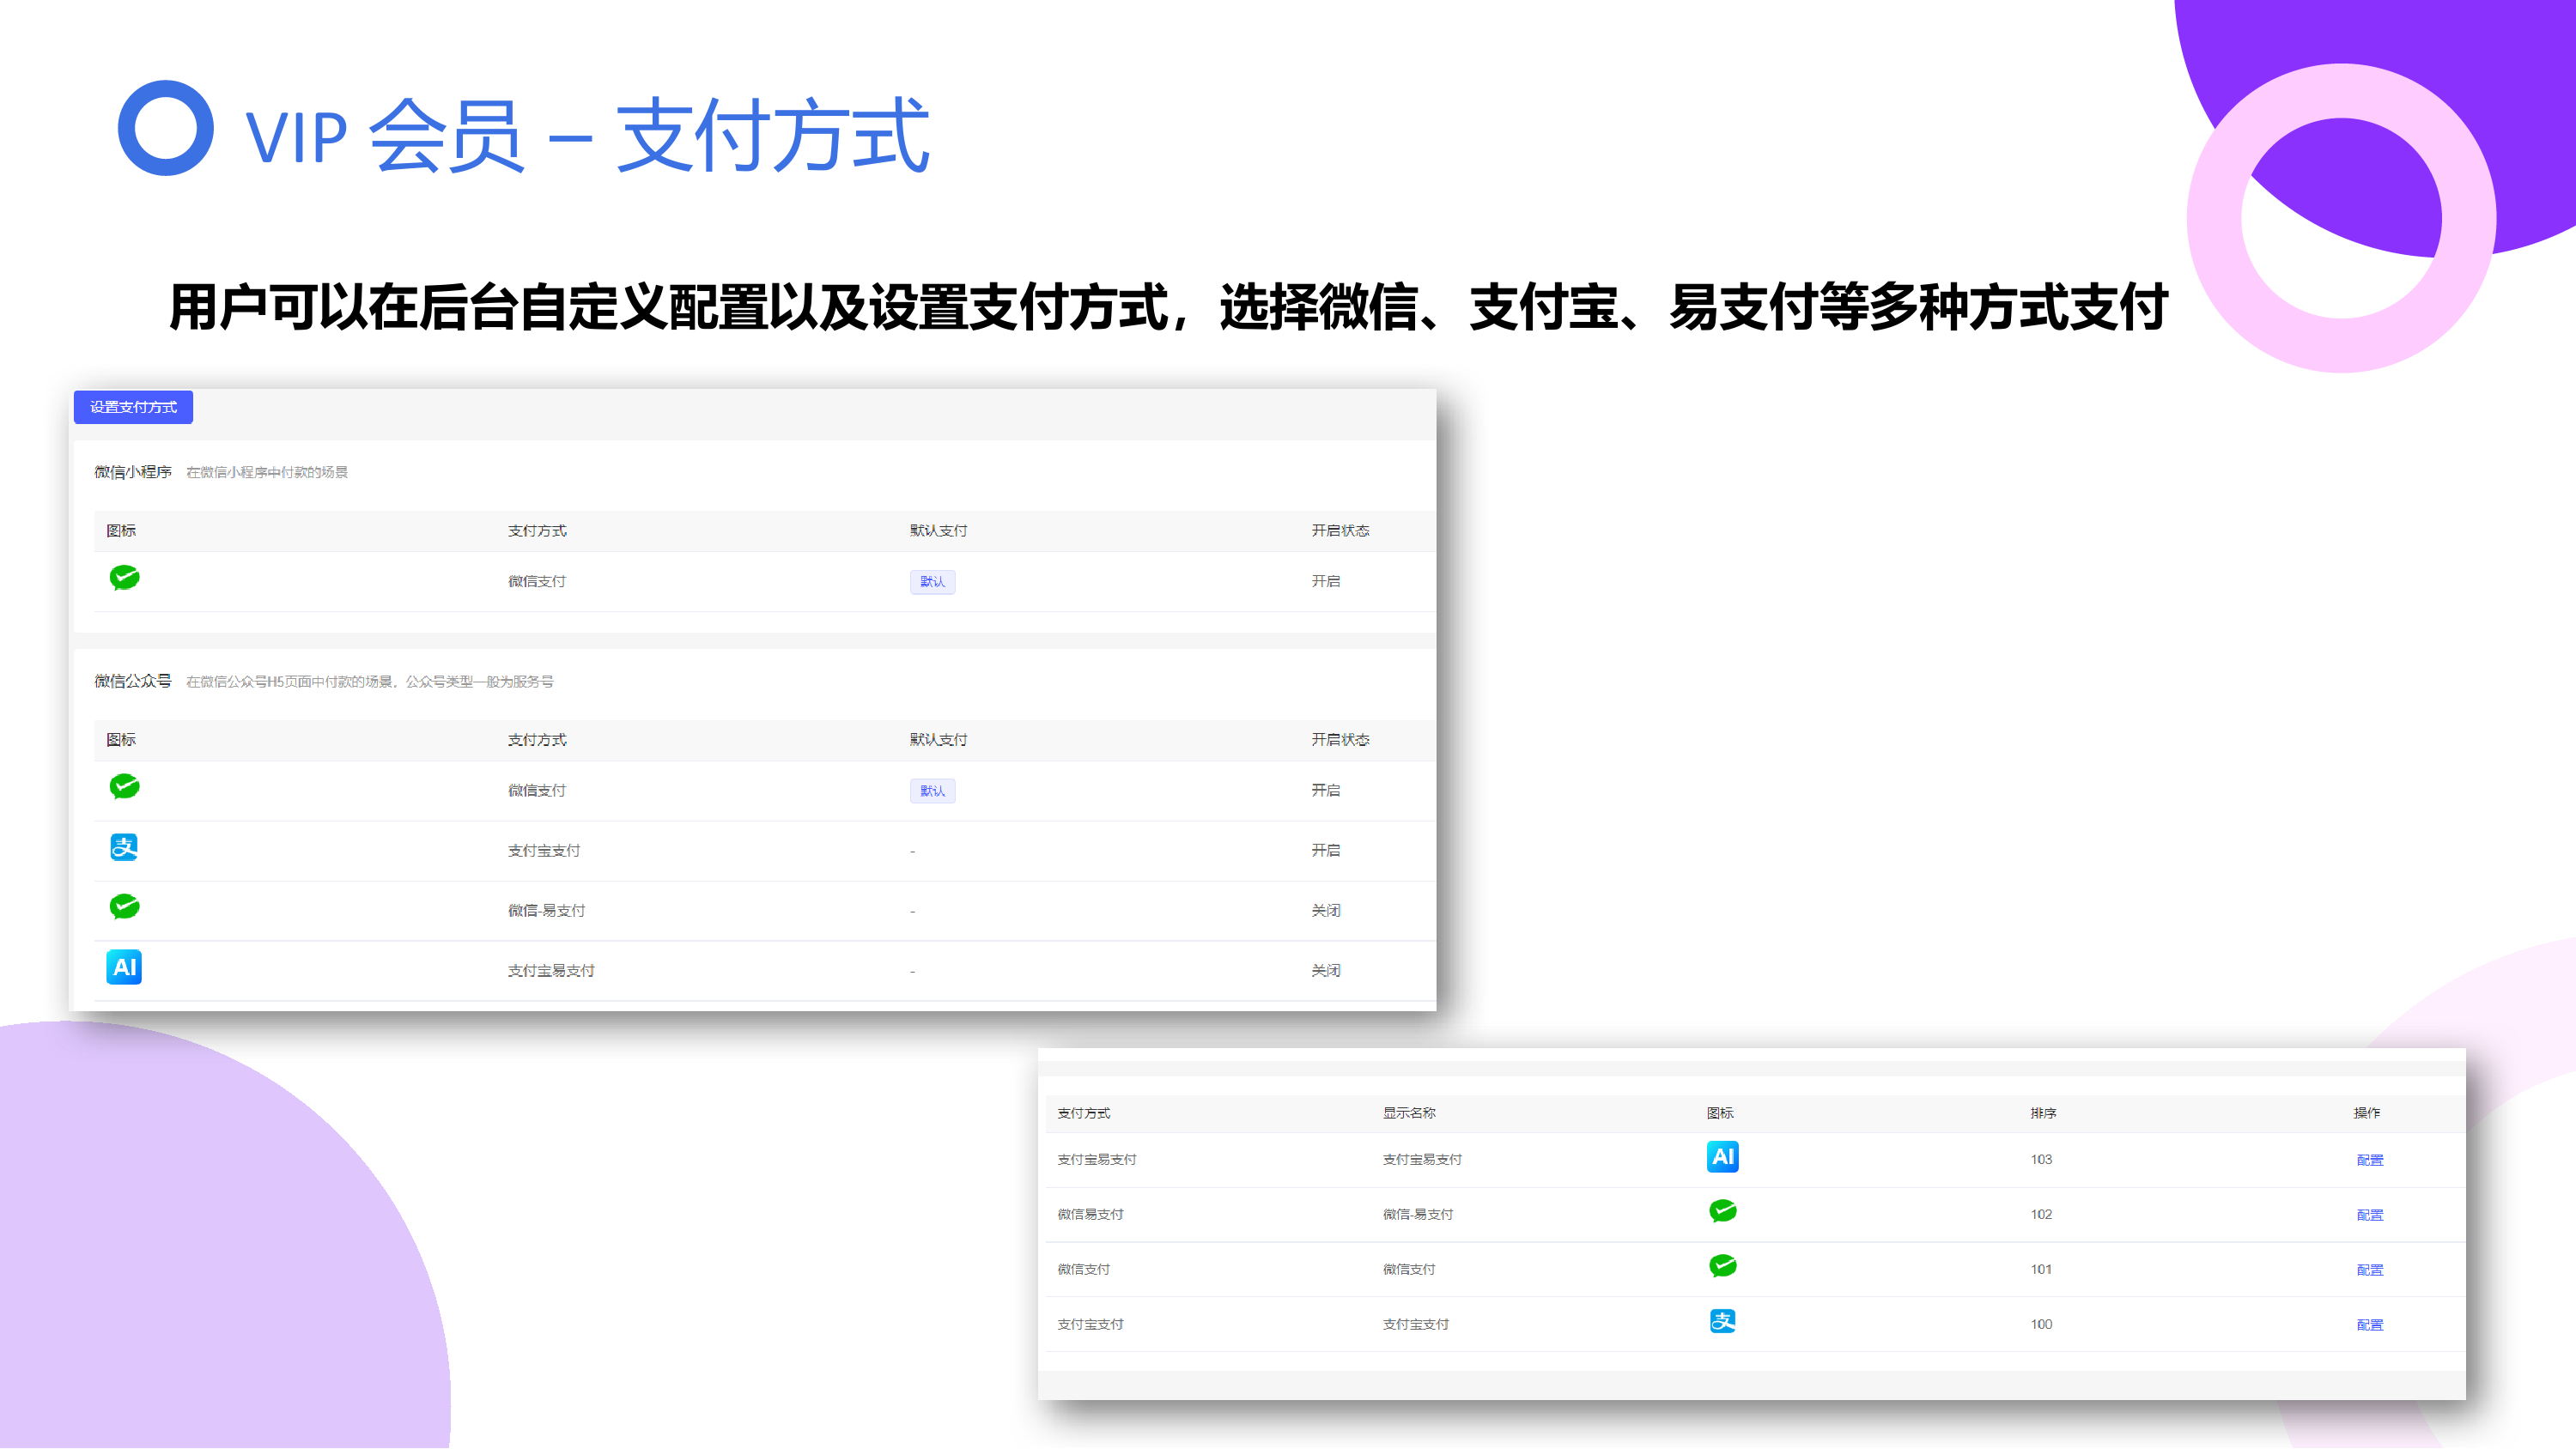
Task: Click 开启 status of 支付宝支付 row
Action: click(x=1325, y=851)
